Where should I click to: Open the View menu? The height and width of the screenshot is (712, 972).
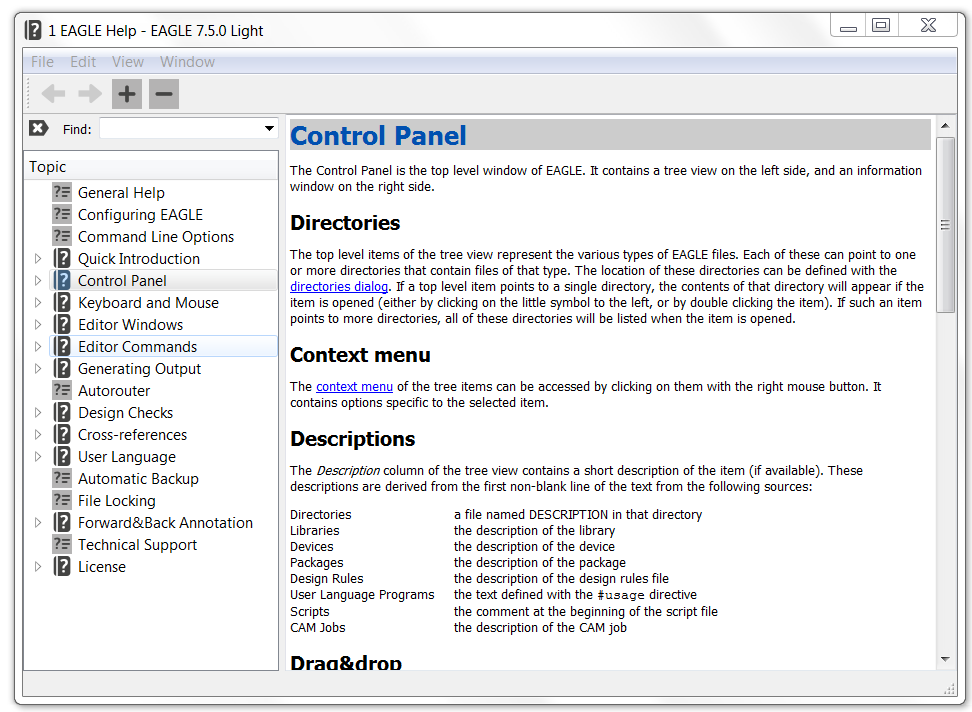pos(128,62)
